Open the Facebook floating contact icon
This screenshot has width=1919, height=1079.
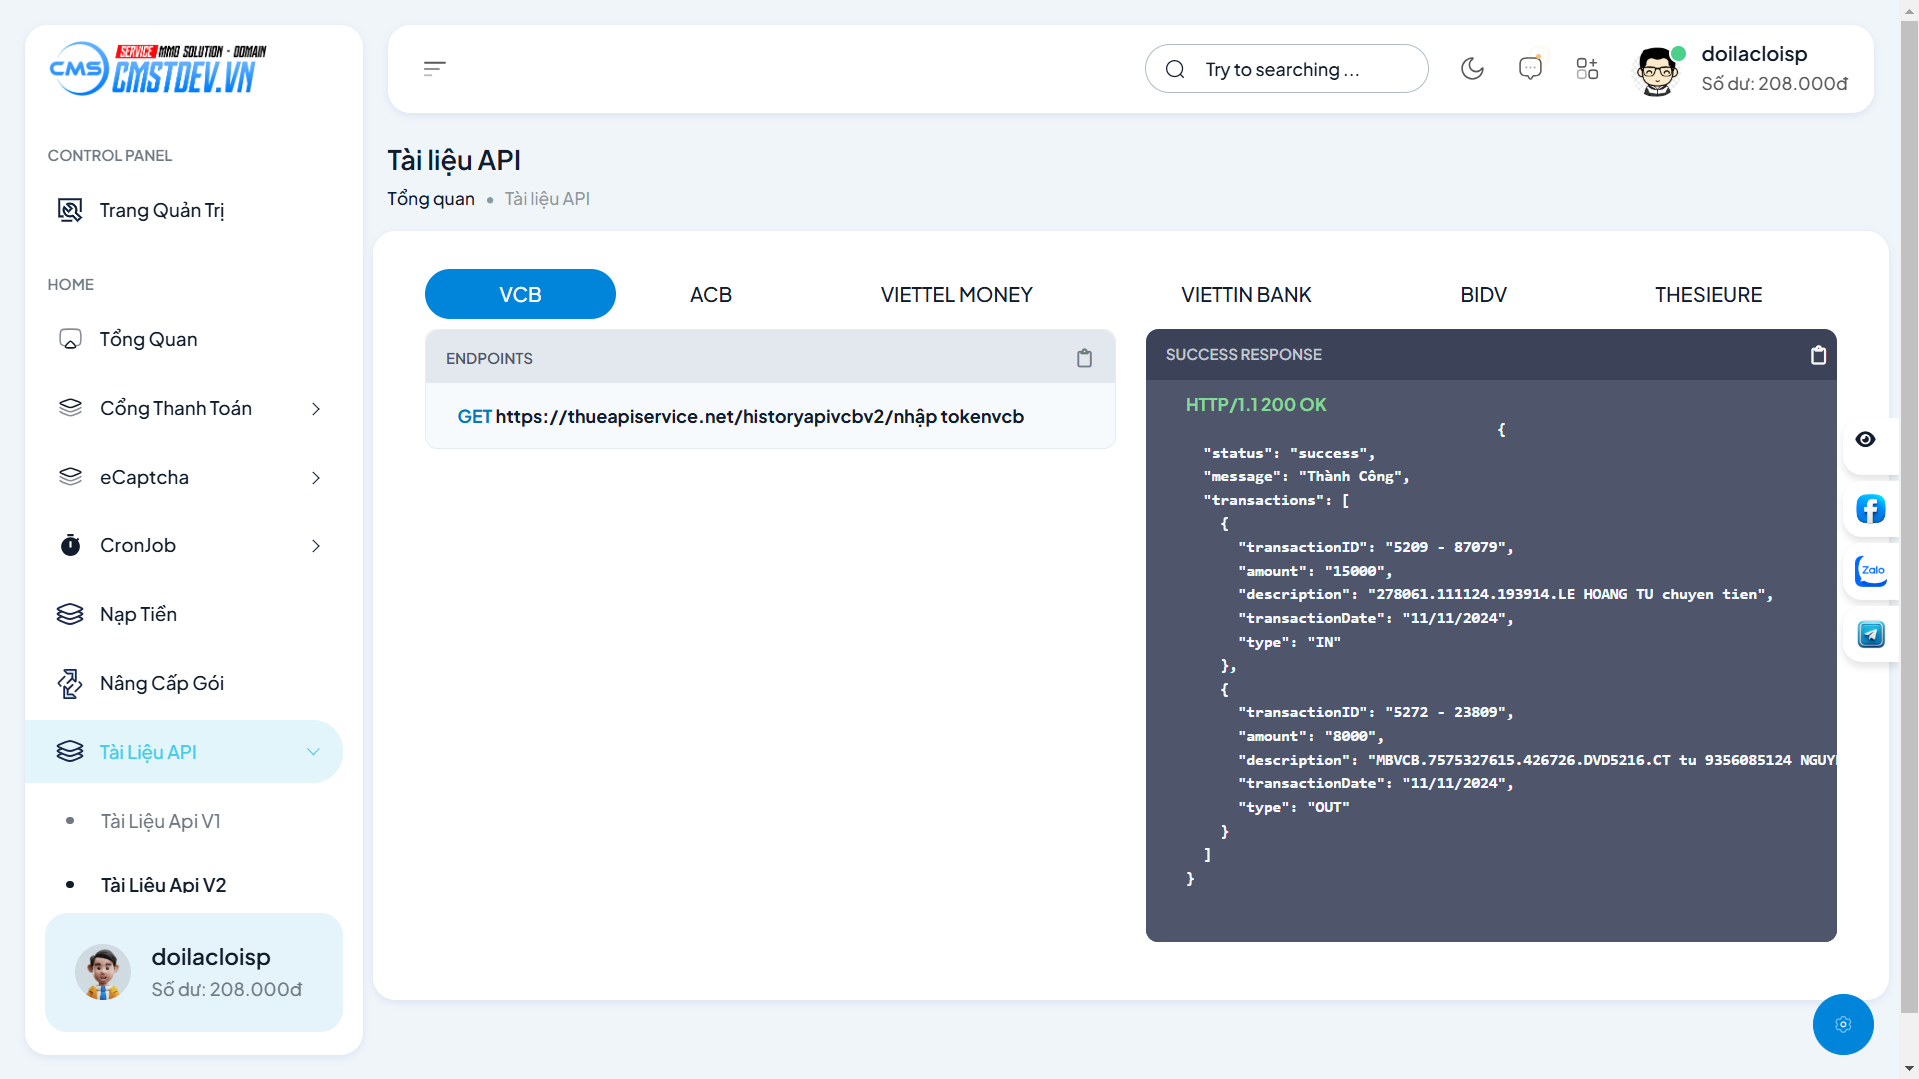point(1870,509)
